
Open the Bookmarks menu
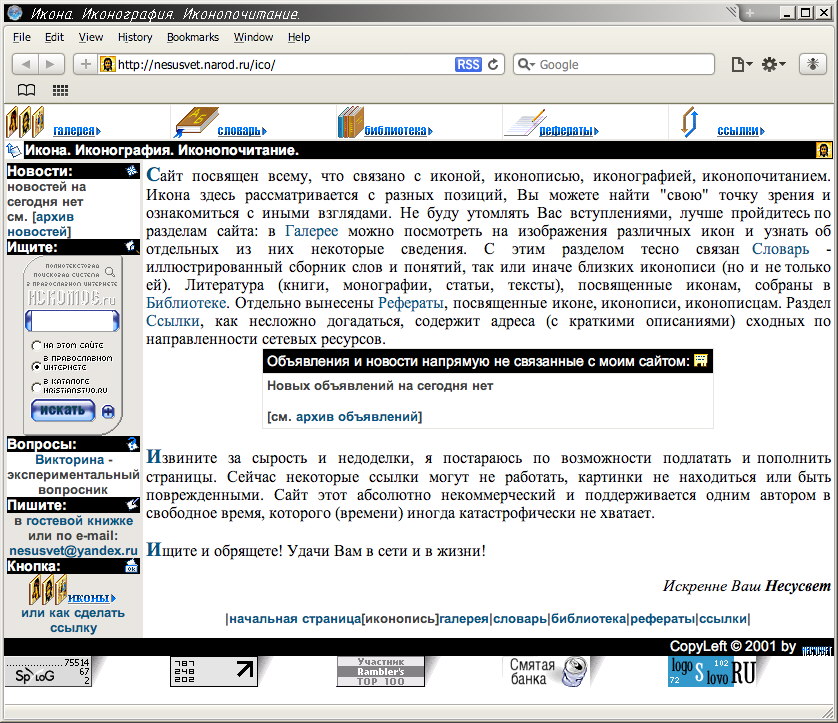click(x=192, y=37)
